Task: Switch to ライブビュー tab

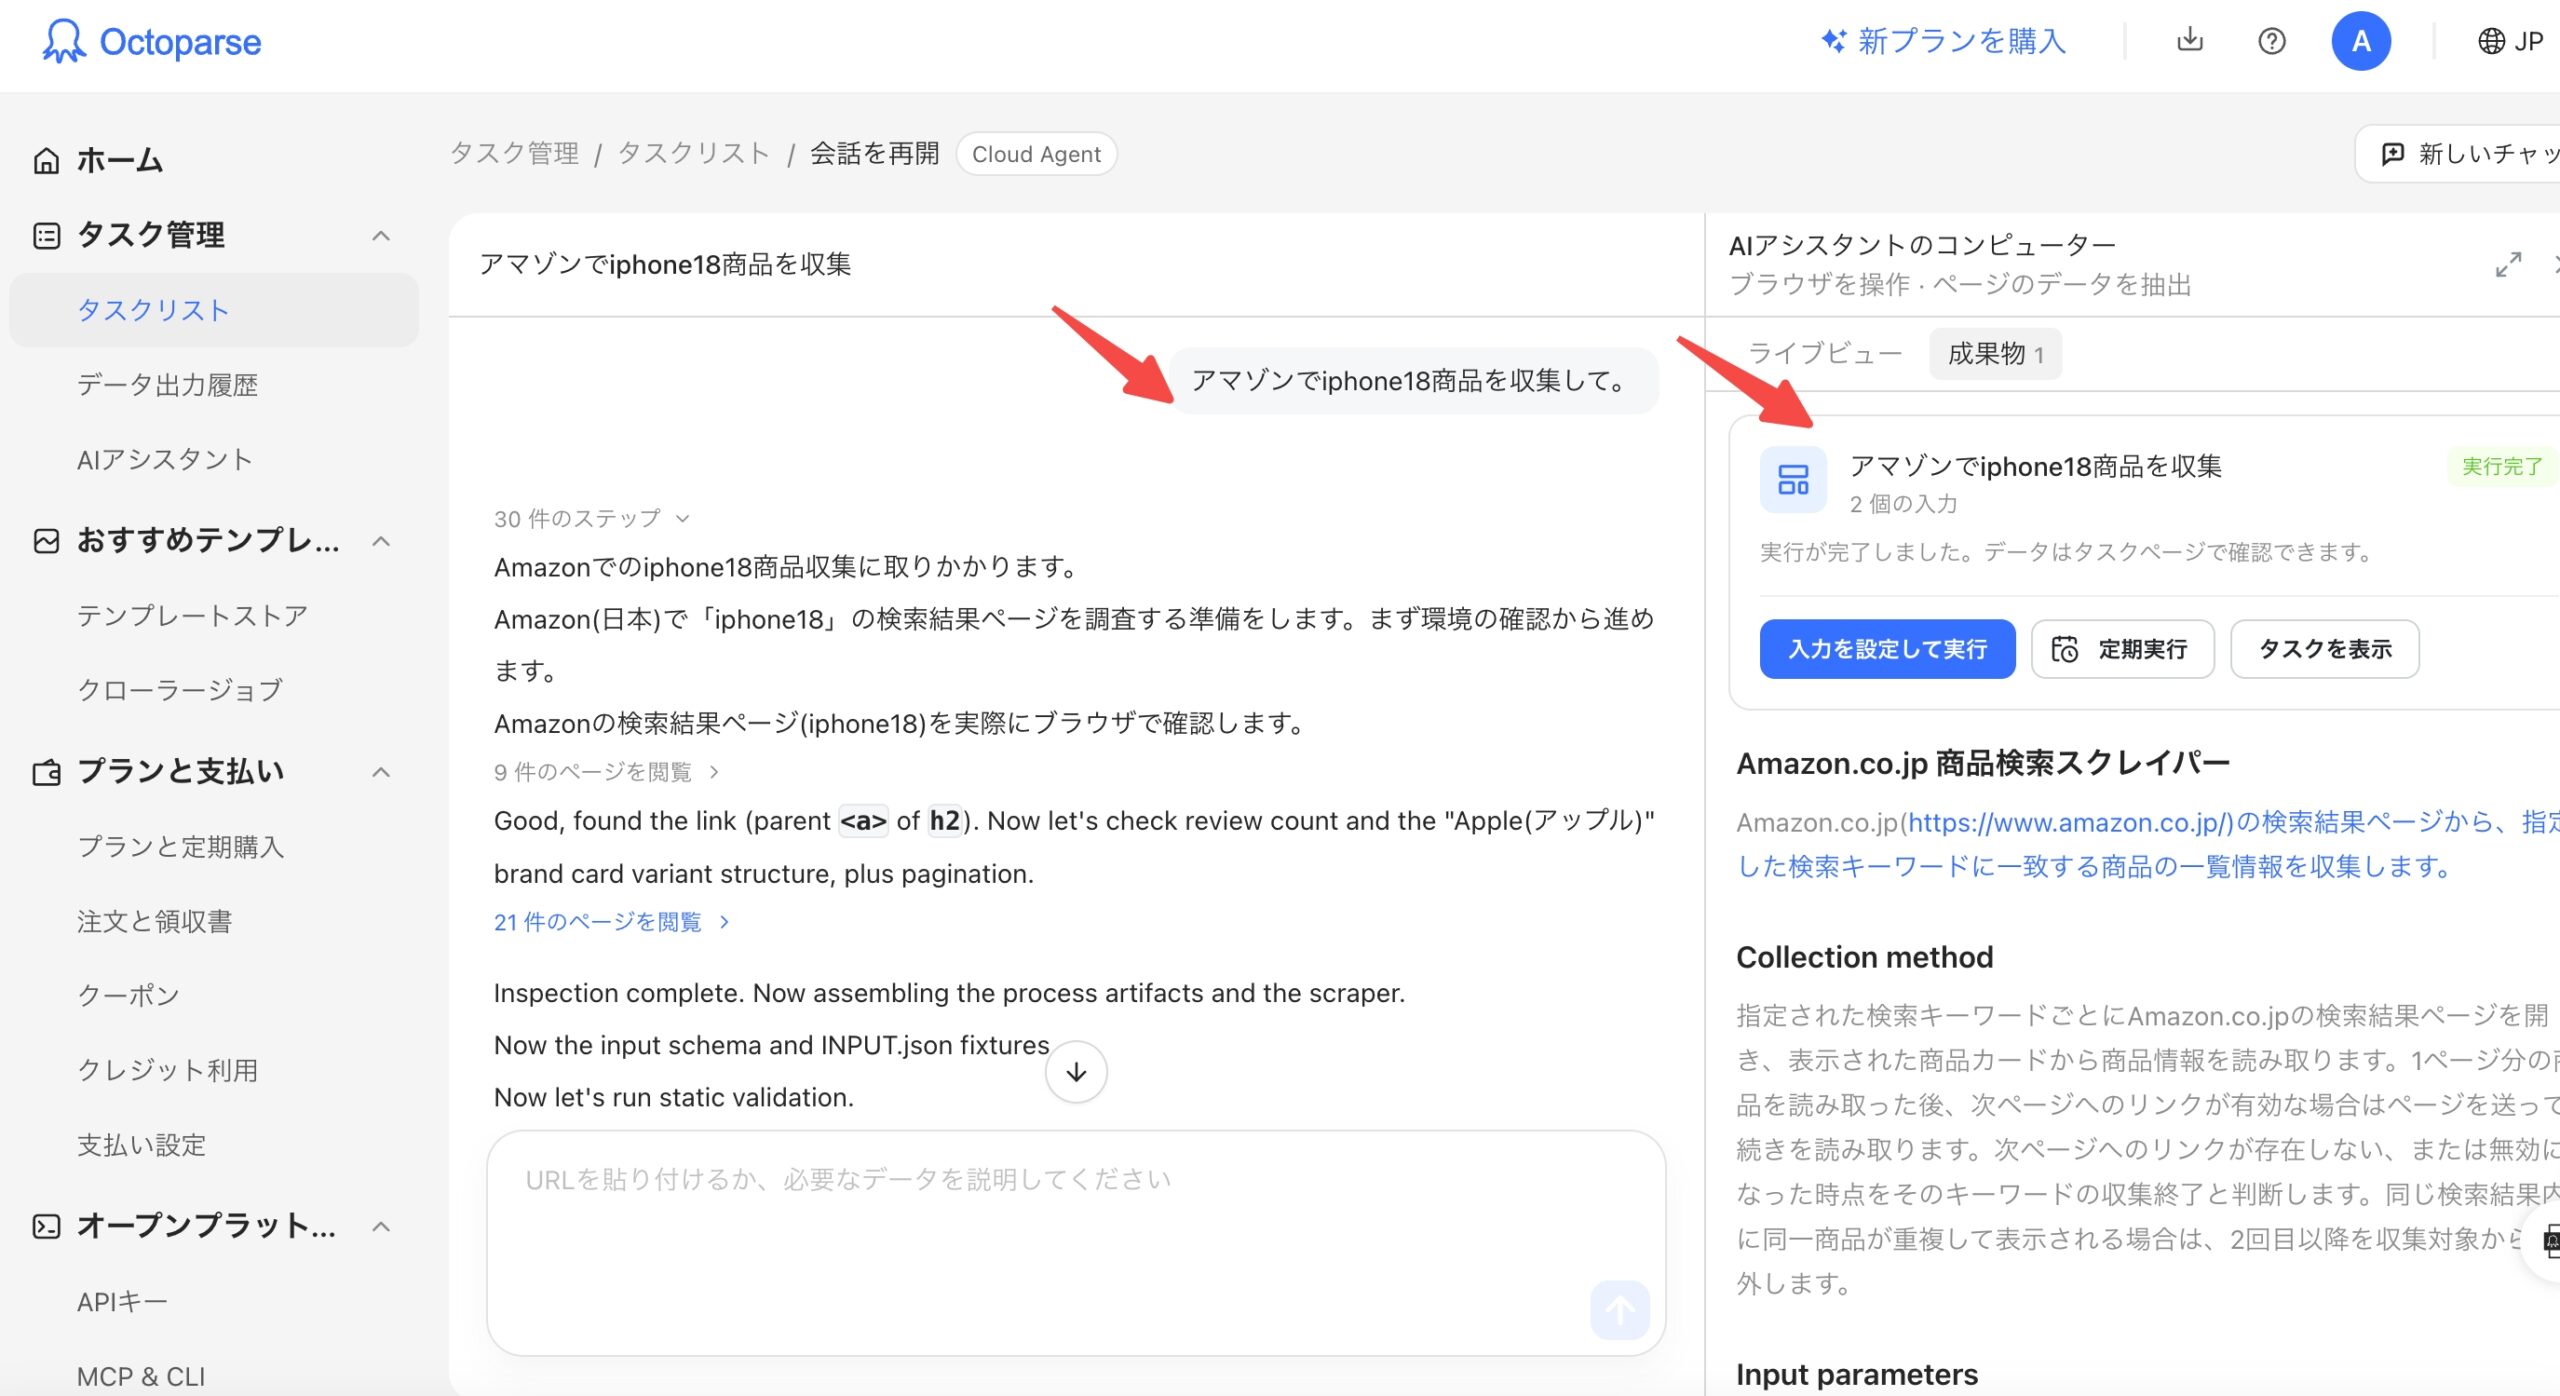Action: click(x=1824, y=354)
